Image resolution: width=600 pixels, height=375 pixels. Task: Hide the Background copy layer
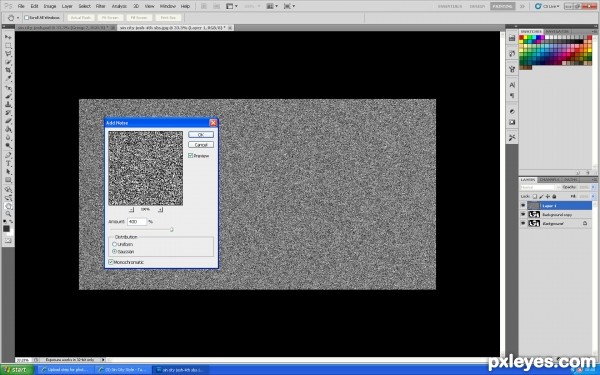523,215
